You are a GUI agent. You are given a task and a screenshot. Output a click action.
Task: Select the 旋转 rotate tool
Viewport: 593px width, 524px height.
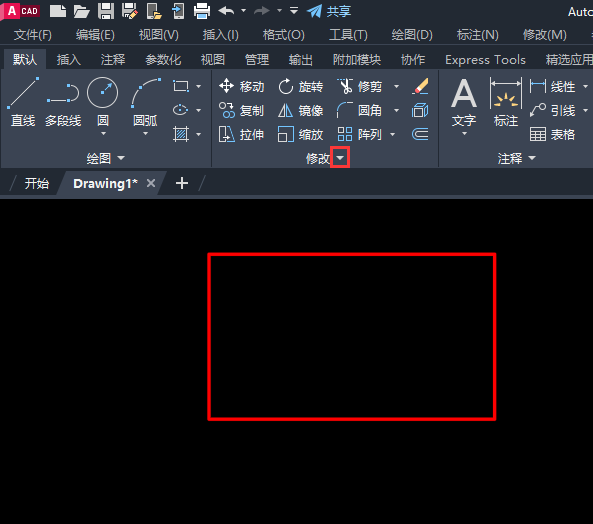(301, 87)
